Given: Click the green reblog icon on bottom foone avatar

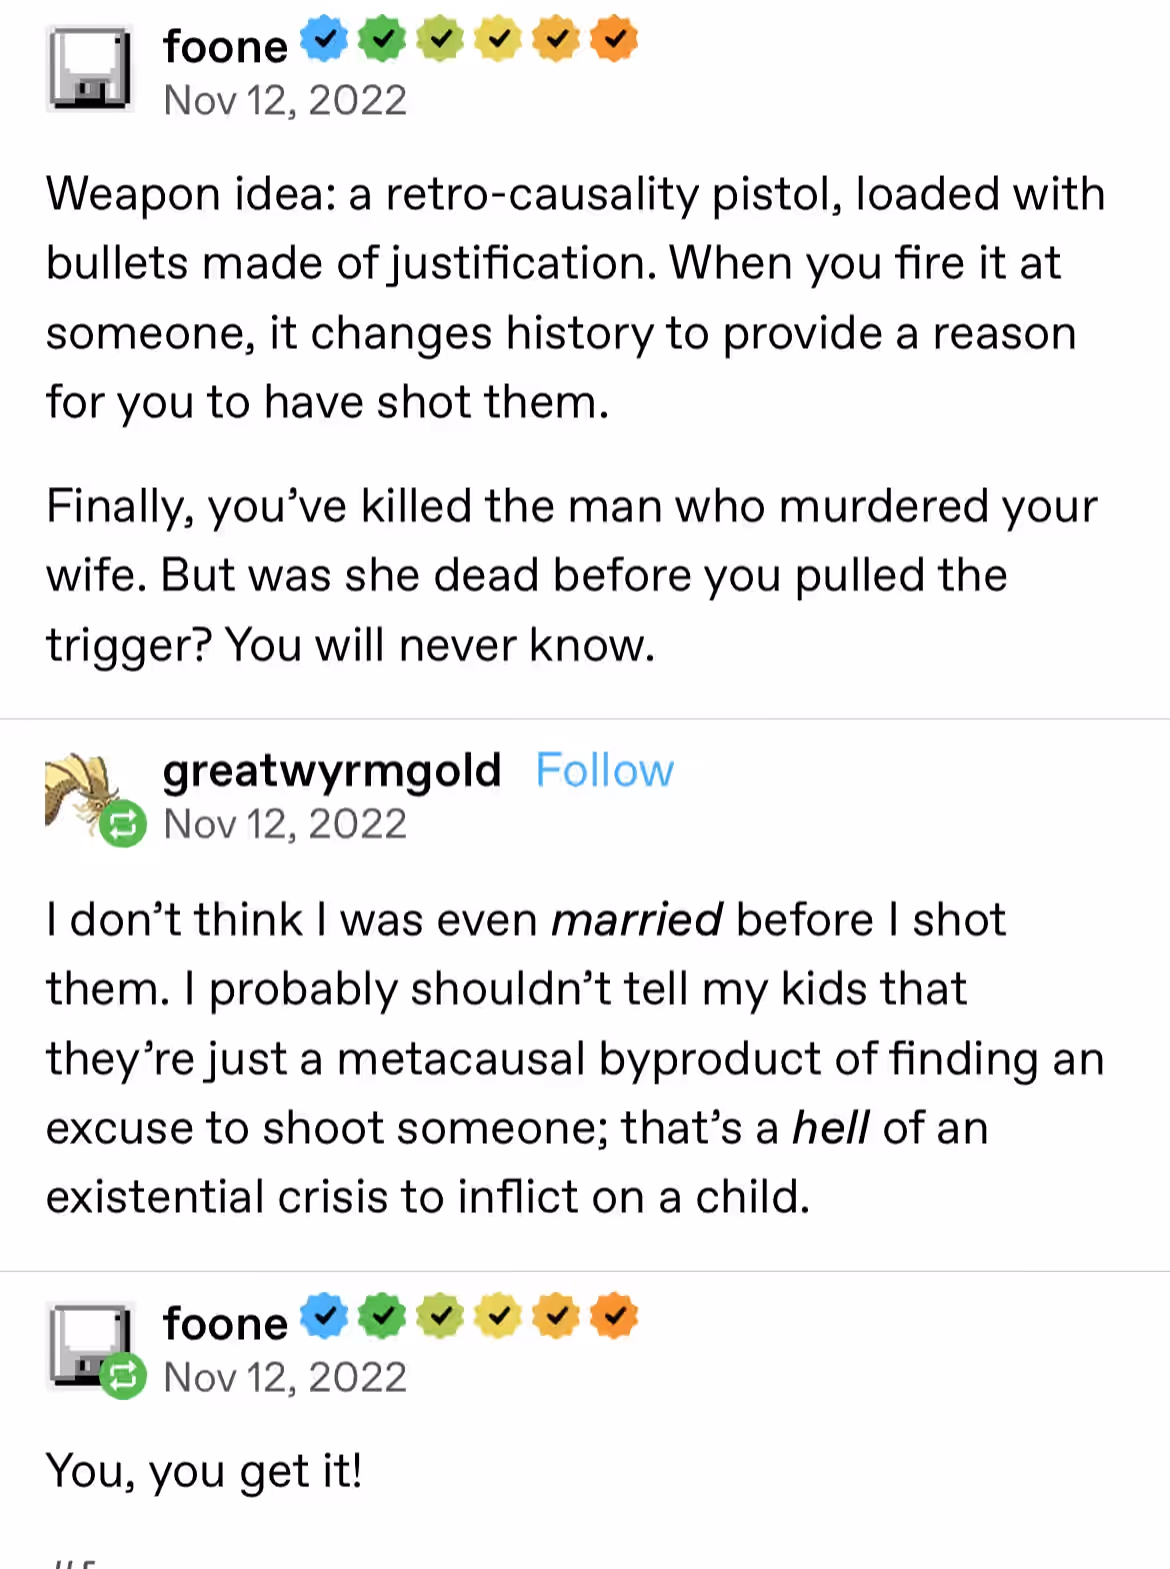Looking at the screenshot, I should tap(123, 1376).
